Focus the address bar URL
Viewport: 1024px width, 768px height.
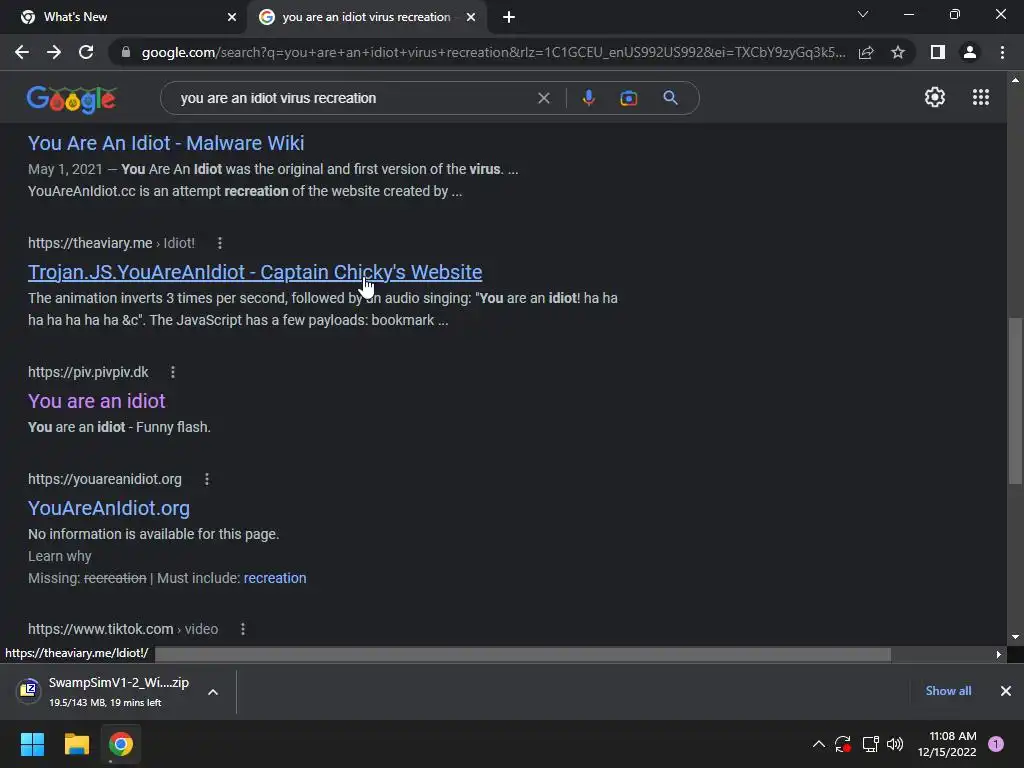pyautogui.click(x=493, y=52)
